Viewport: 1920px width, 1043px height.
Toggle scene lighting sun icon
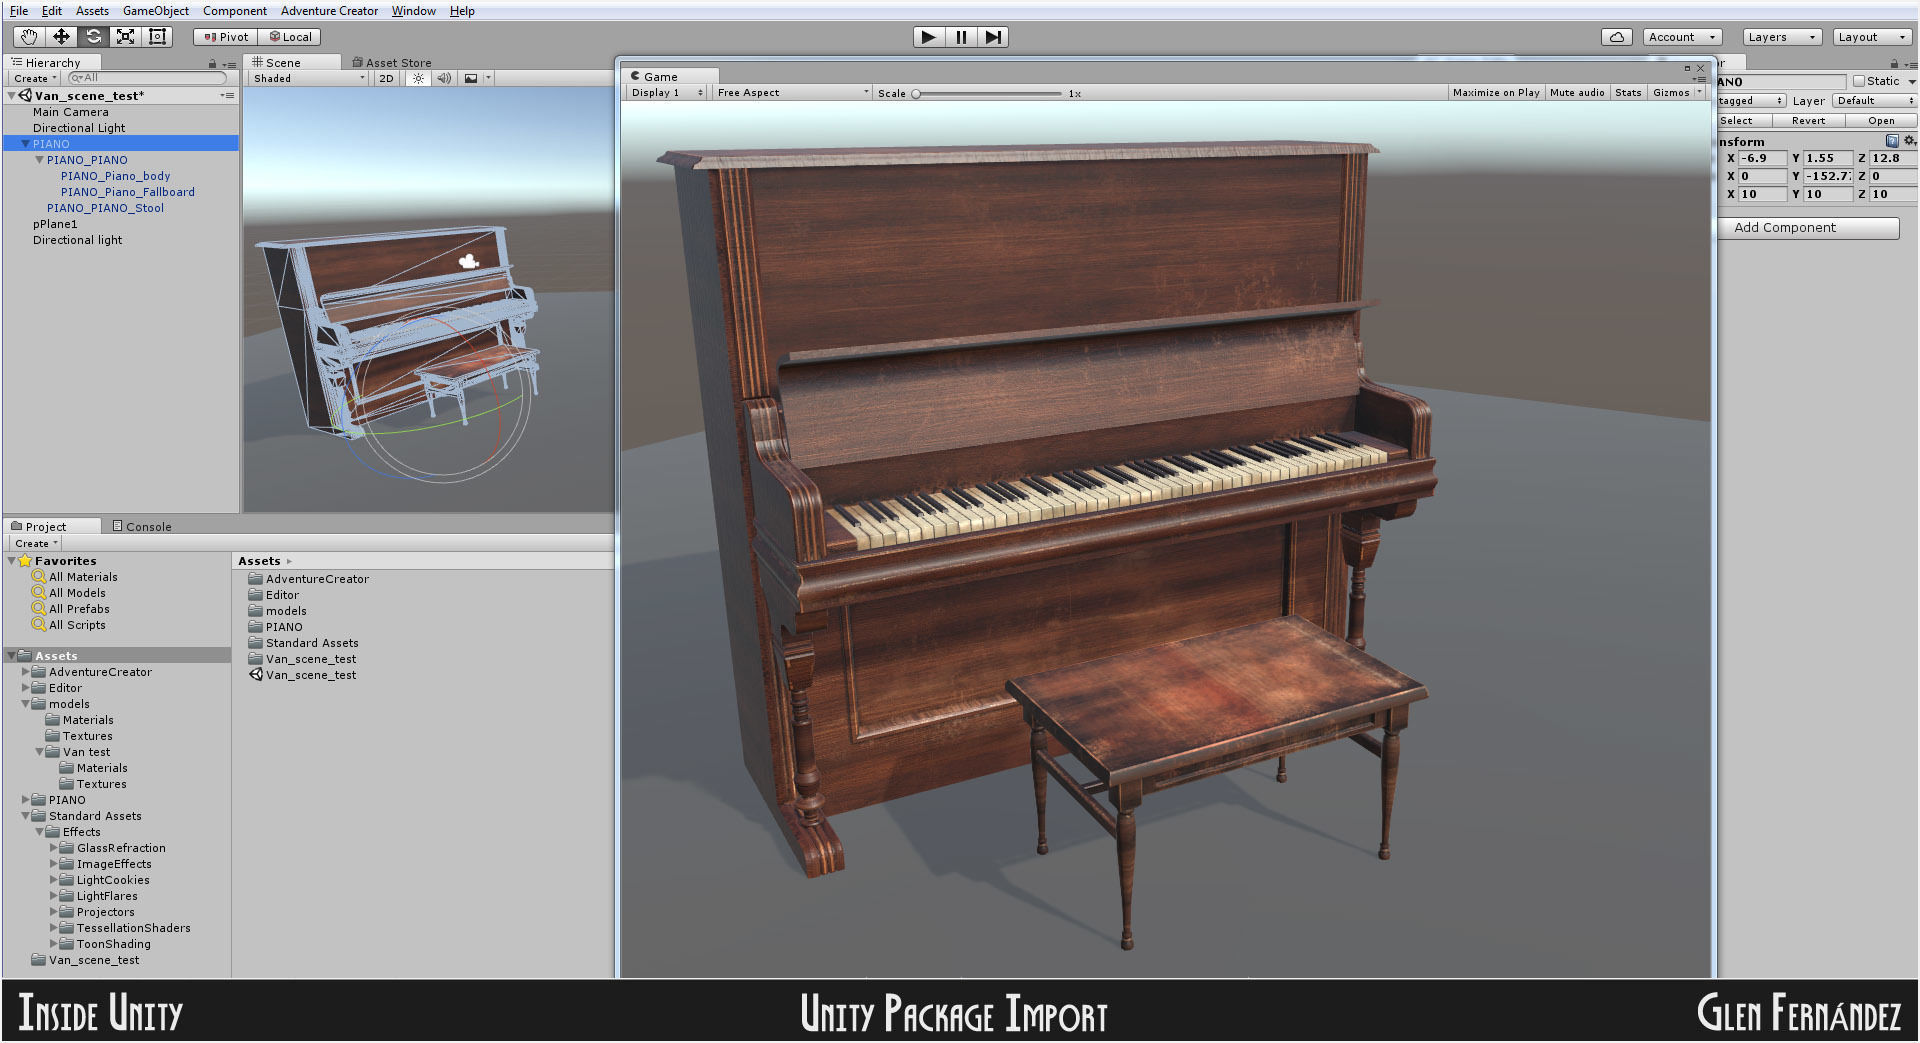[418, 78]
